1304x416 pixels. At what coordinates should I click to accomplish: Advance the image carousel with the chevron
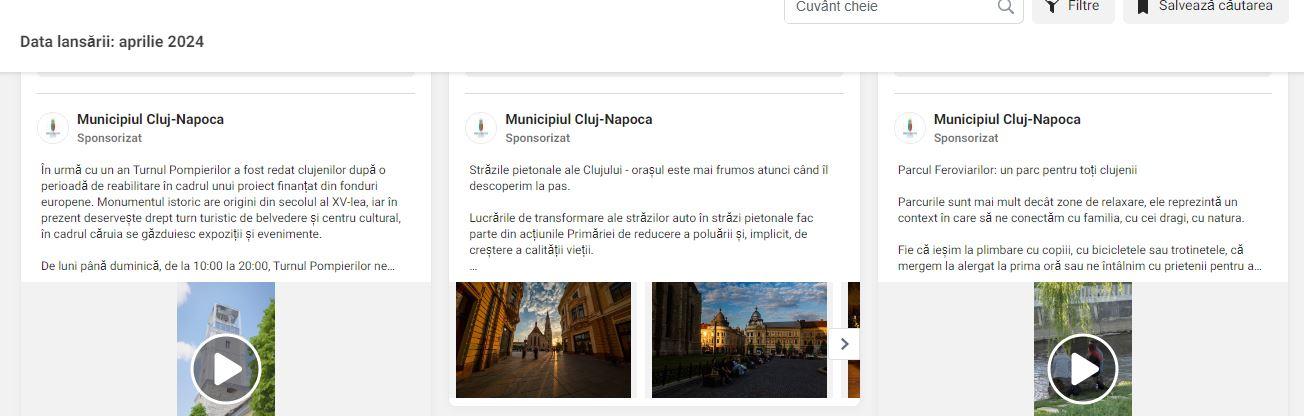(x=844, y=344)
